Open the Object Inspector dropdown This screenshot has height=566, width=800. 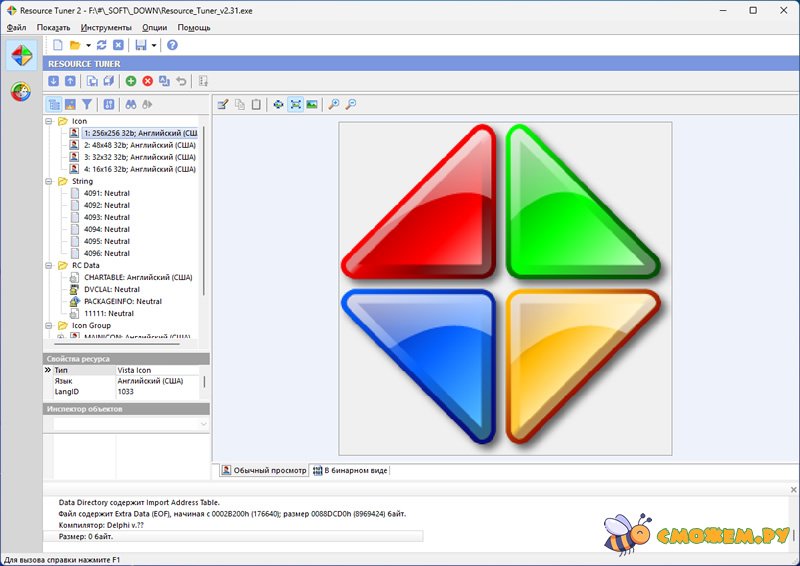[x=204, y=424]
